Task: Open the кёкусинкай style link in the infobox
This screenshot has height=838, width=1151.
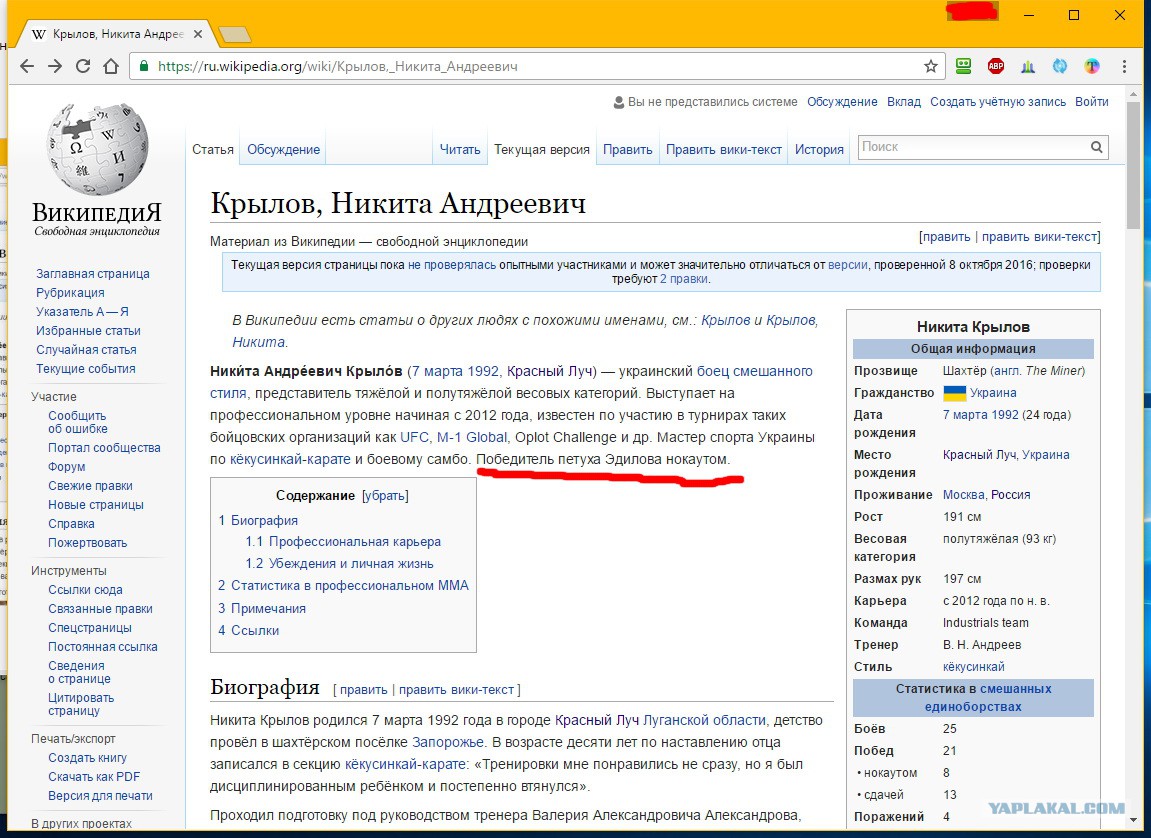Action: (973, 667)
